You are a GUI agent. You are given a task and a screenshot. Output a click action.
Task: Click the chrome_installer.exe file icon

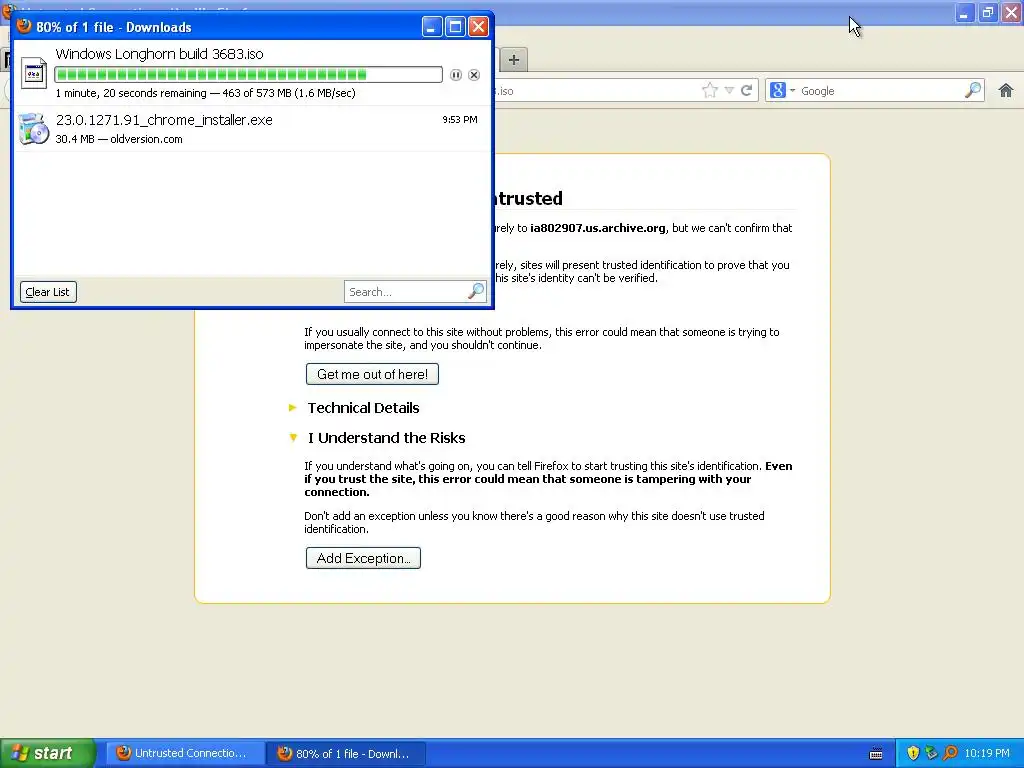pos(33,128)
